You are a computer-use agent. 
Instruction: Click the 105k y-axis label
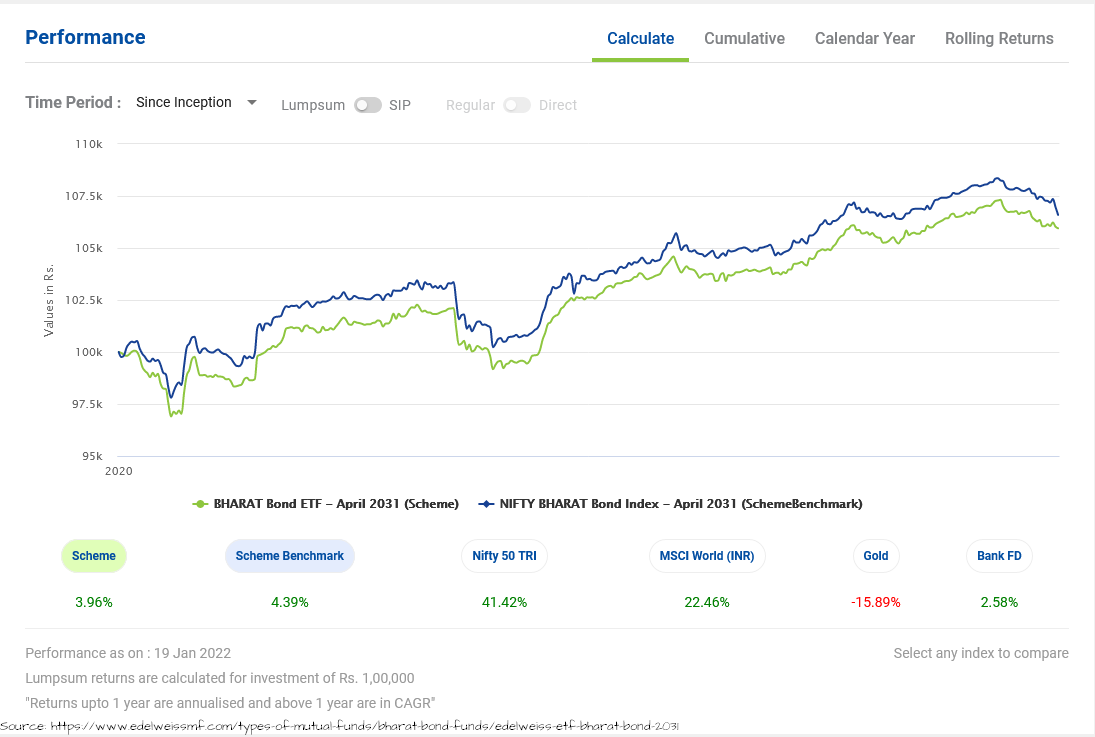89,248
